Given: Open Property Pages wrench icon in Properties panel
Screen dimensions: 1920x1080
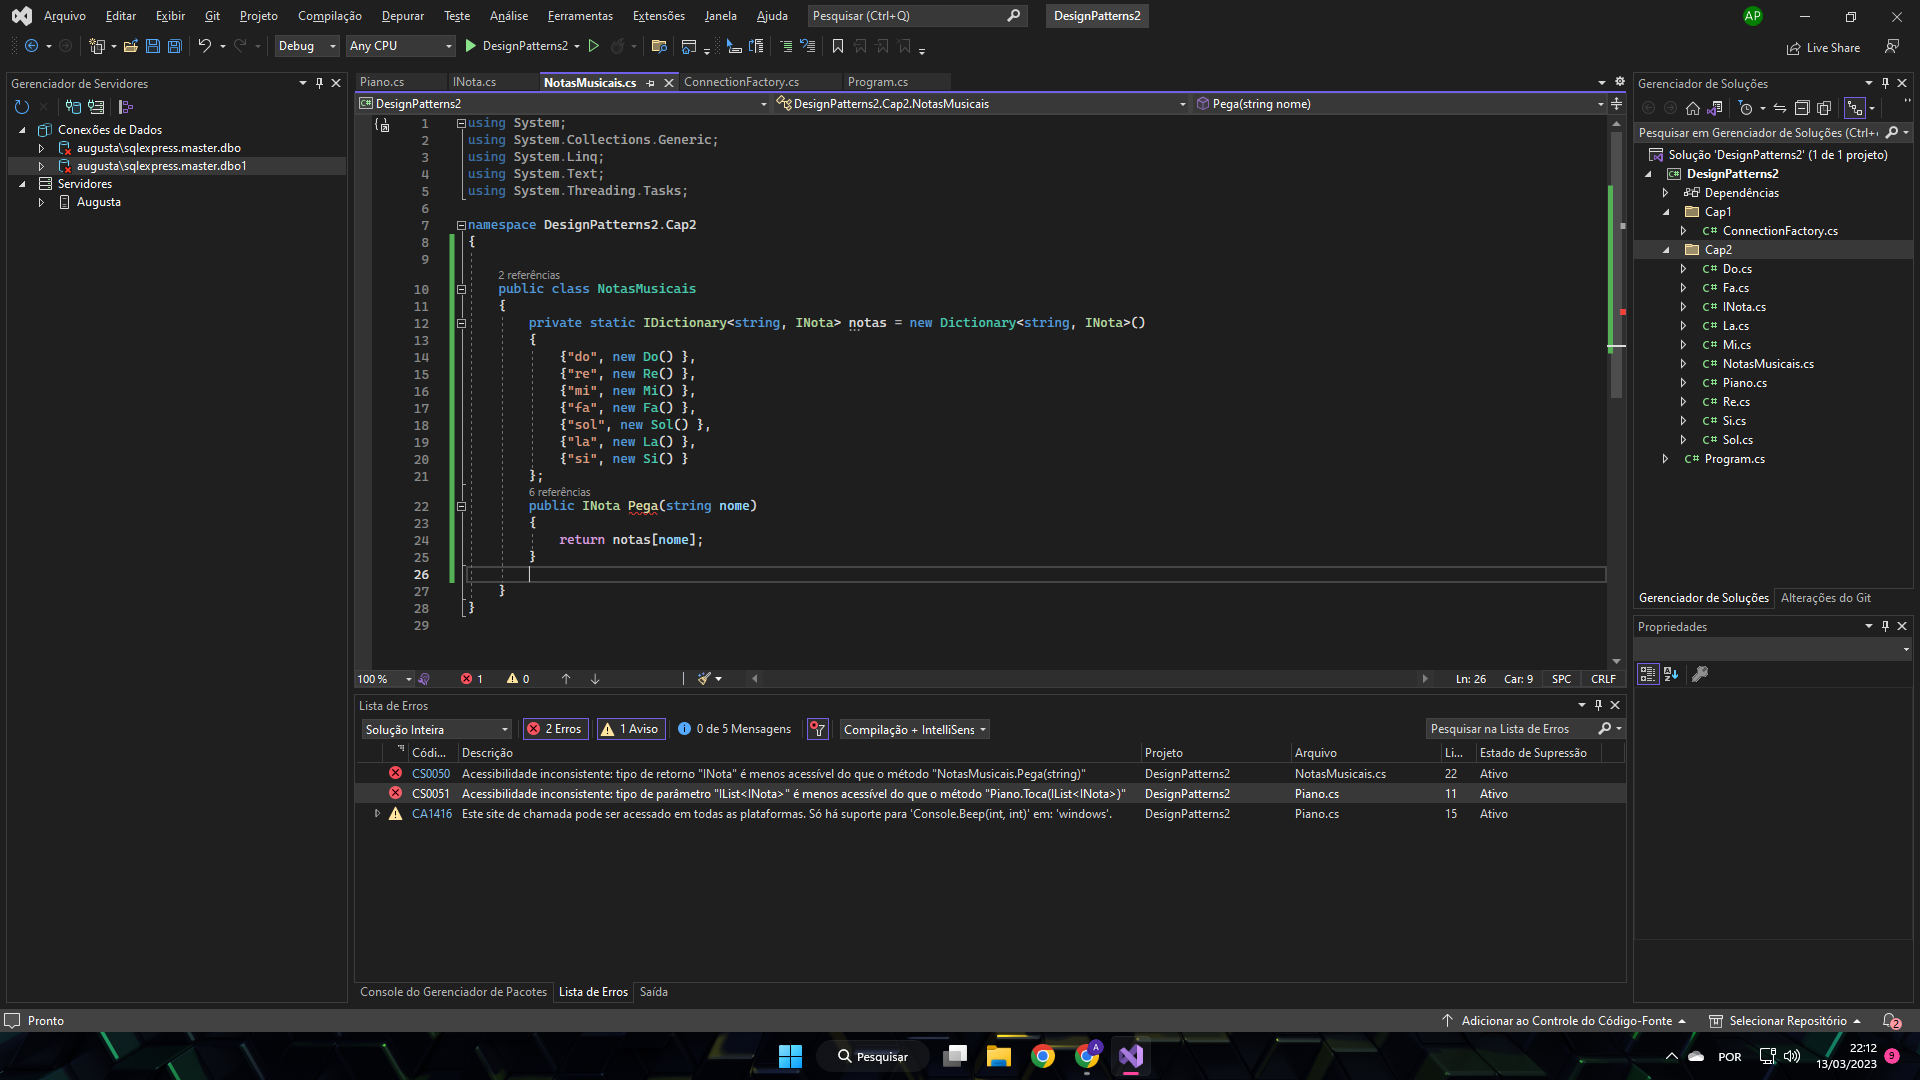Looking at the screenshot, I should pyautogui.click(x=1700, y=675).
